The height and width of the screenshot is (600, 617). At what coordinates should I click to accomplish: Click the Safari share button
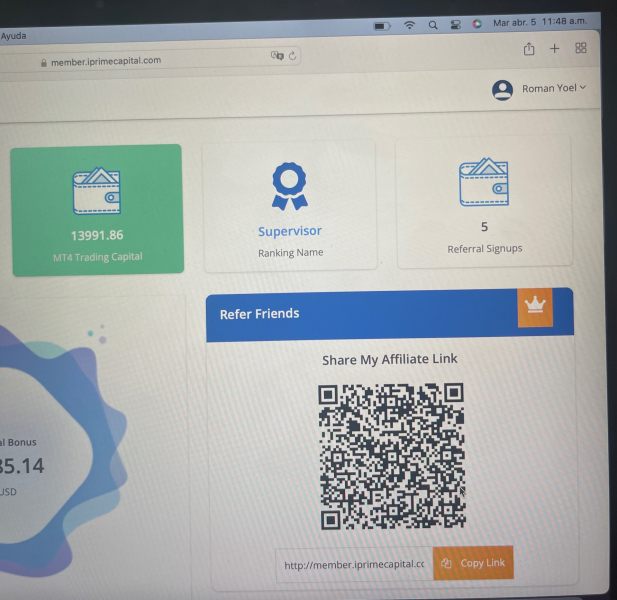coord(529,49)
